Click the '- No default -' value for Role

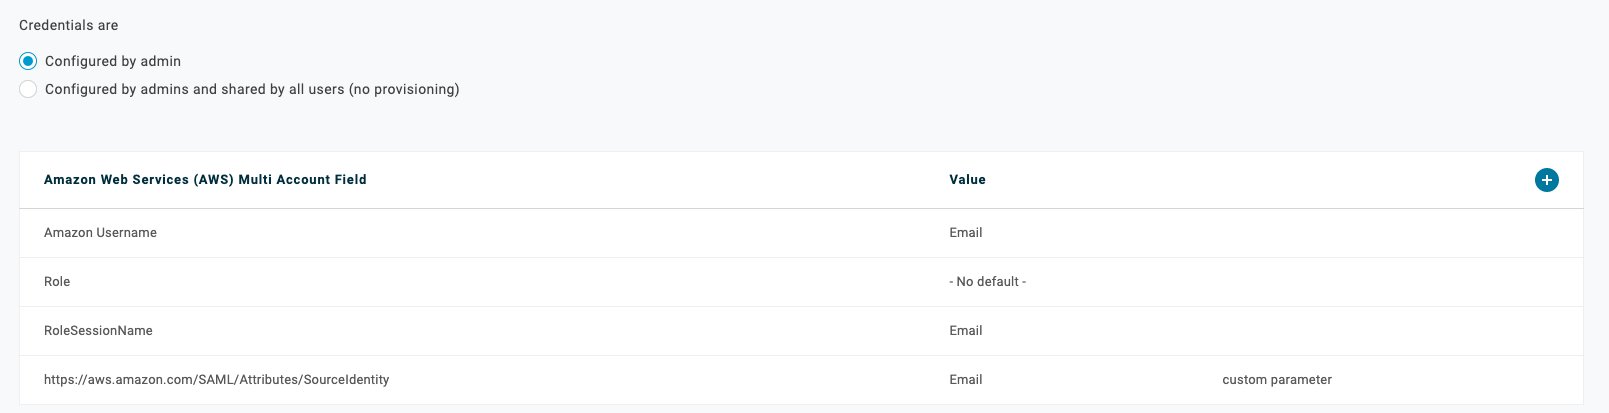pyautogui.click(x=988, y=282)
